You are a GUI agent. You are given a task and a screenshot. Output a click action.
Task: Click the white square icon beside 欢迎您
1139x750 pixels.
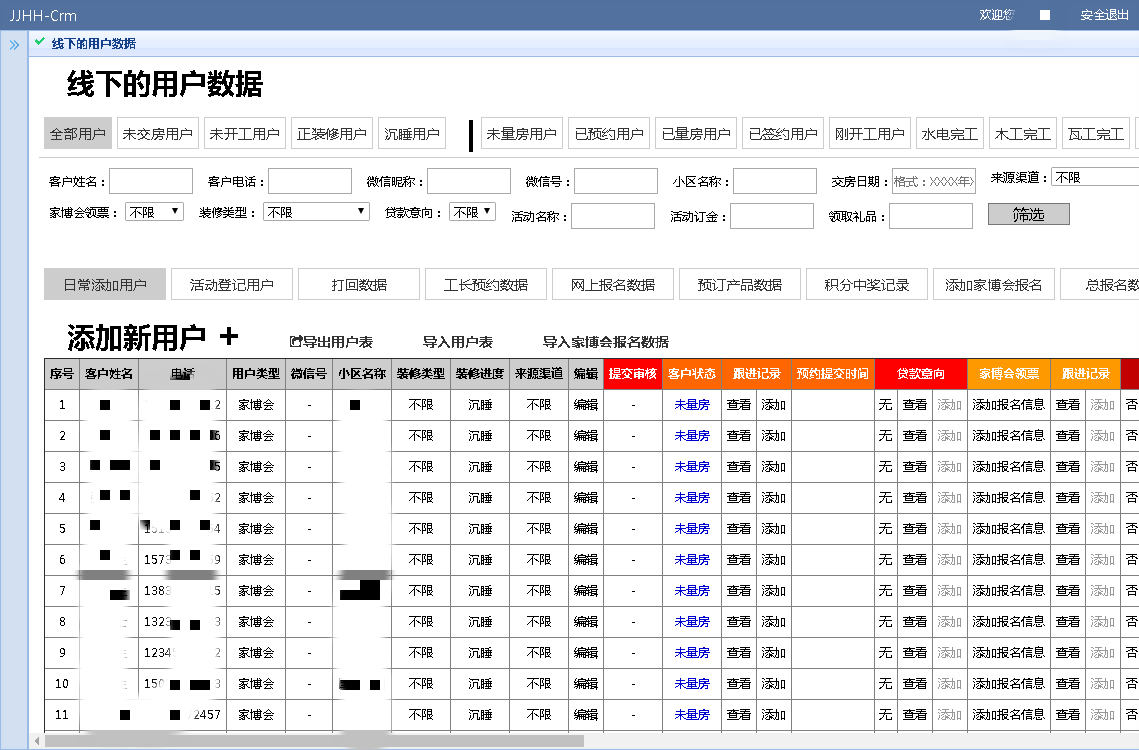(x=1045, y=15)
